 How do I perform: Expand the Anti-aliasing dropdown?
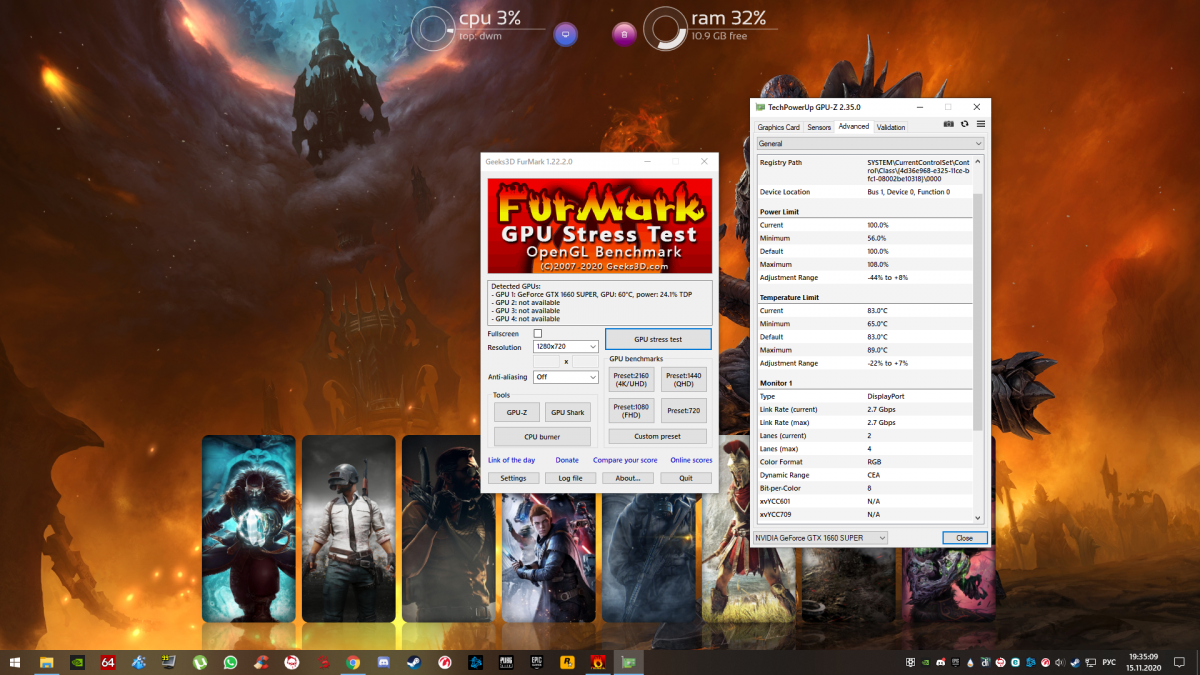565,377
